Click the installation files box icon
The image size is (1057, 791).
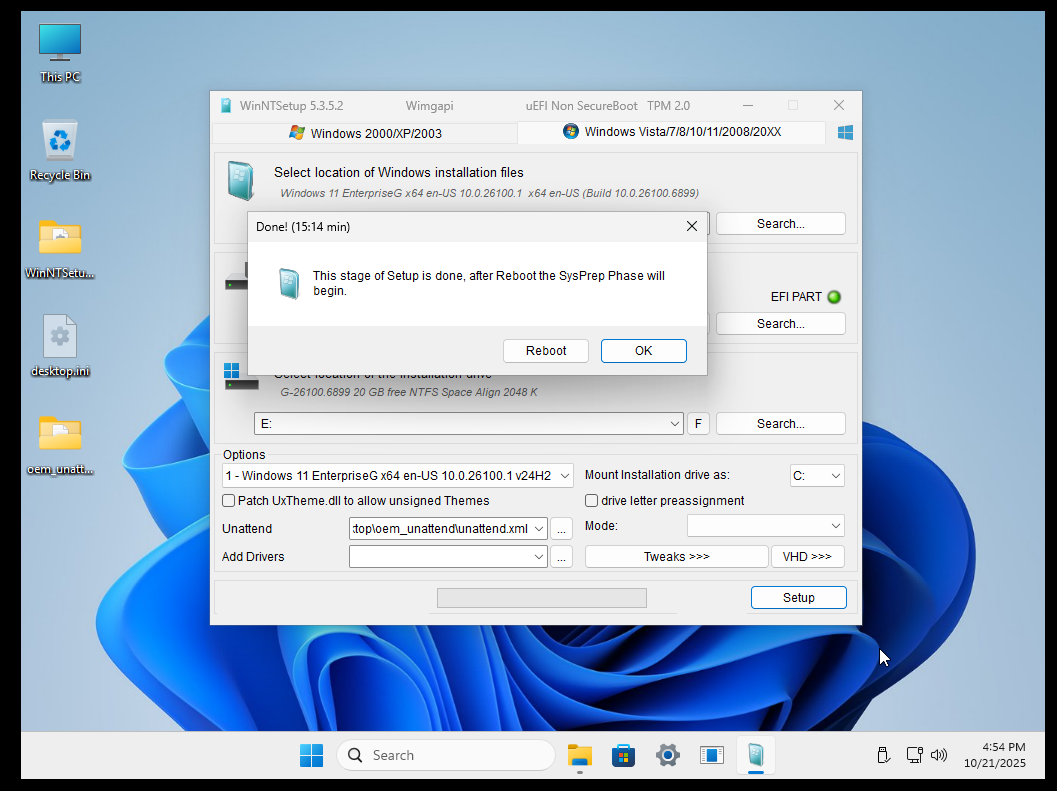pyautogui.click(x=240, y=181)
